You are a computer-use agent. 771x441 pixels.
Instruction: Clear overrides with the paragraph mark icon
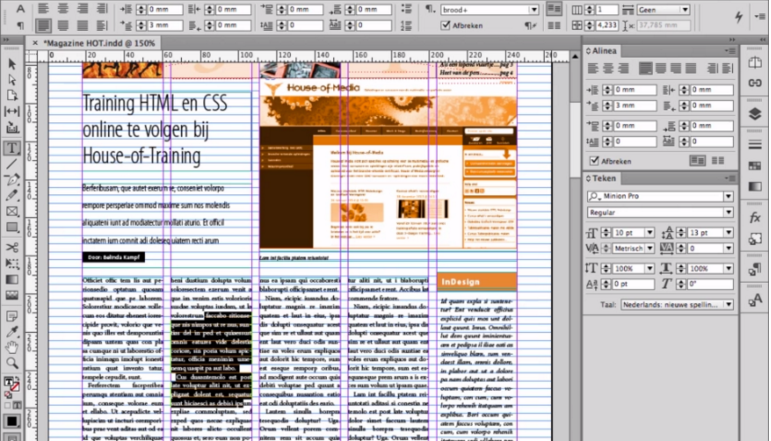coord(530,26)
